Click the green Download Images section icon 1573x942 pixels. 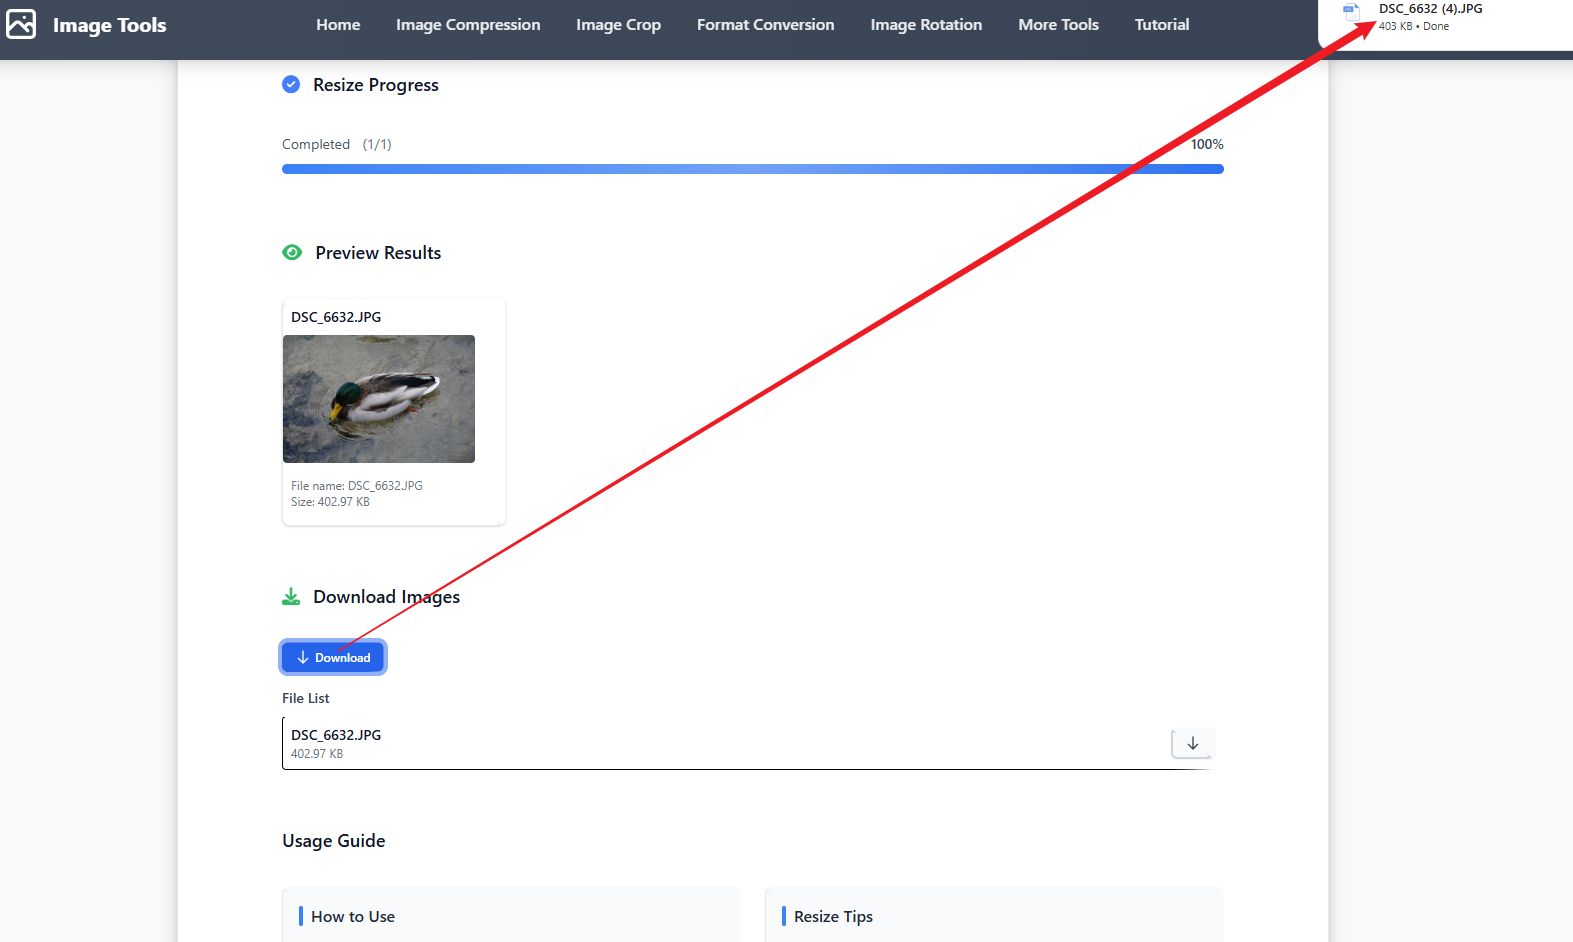click(x=291, y=597)
